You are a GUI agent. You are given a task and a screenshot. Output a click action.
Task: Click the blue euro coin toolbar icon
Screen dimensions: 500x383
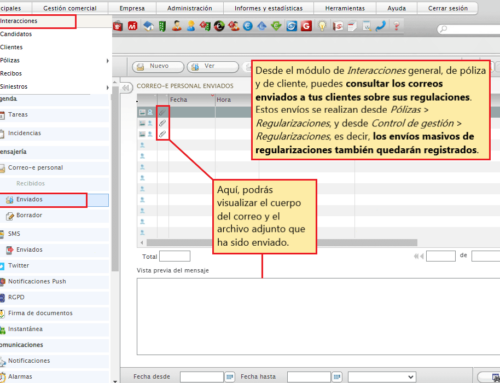pyautogui.click(x=248, y=26)
